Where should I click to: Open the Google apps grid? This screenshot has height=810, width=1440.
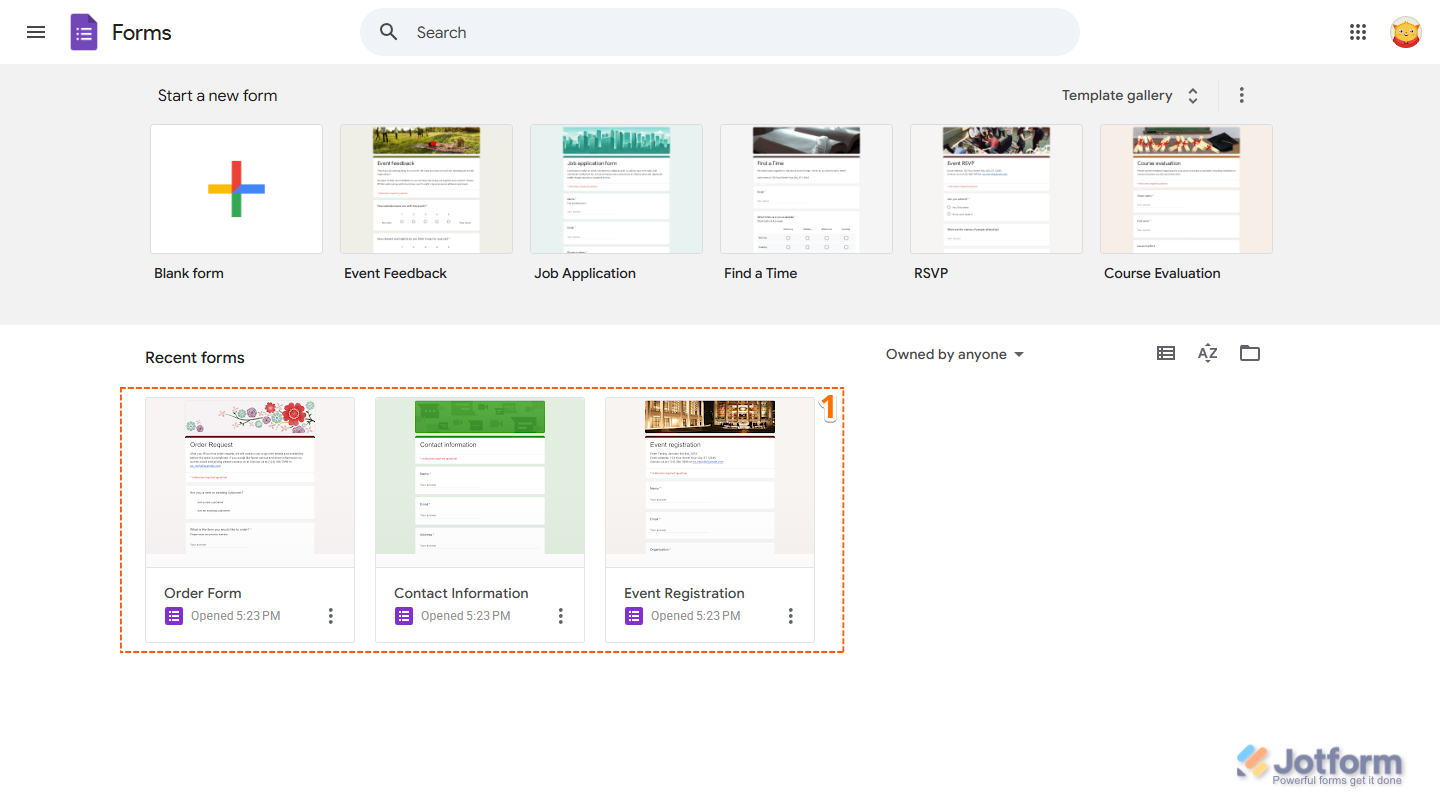(1357, 31)
